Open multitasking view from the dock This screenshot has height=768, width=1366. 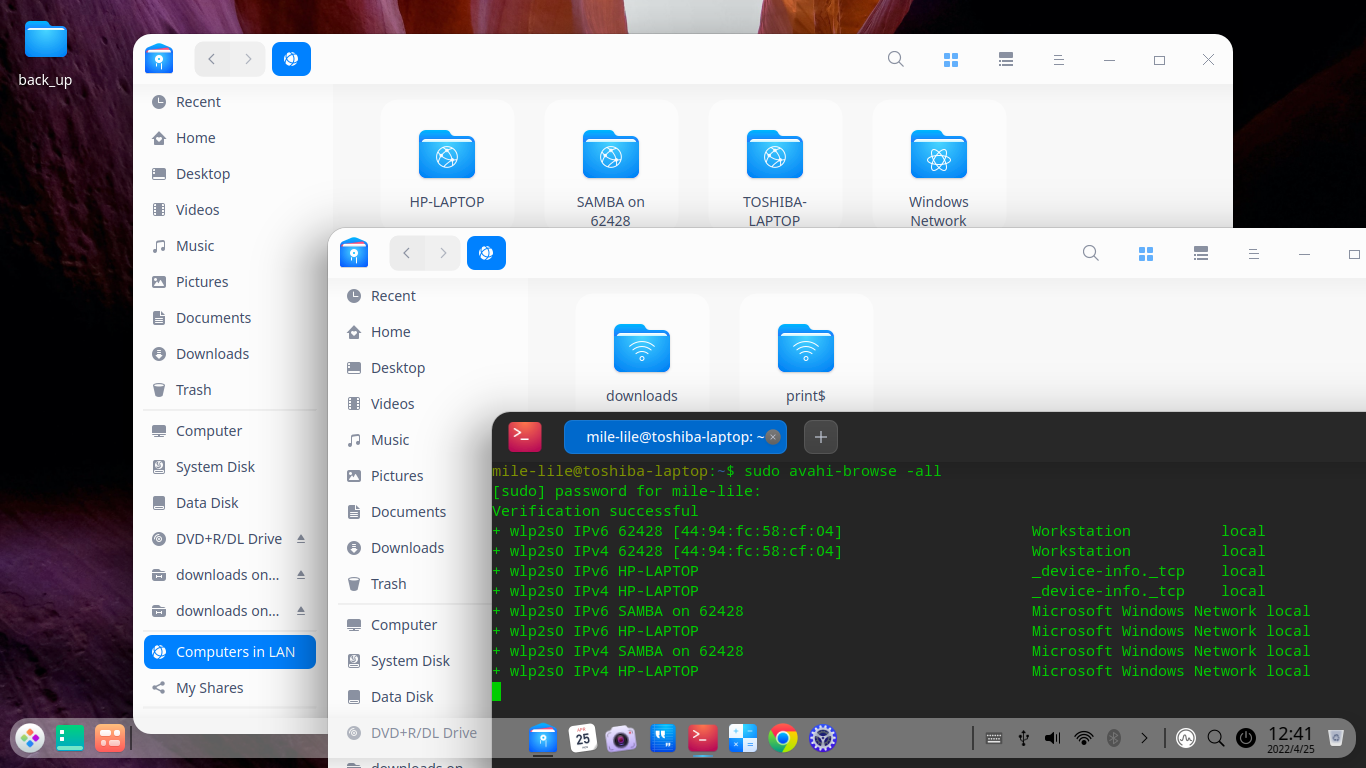point(70,738)
